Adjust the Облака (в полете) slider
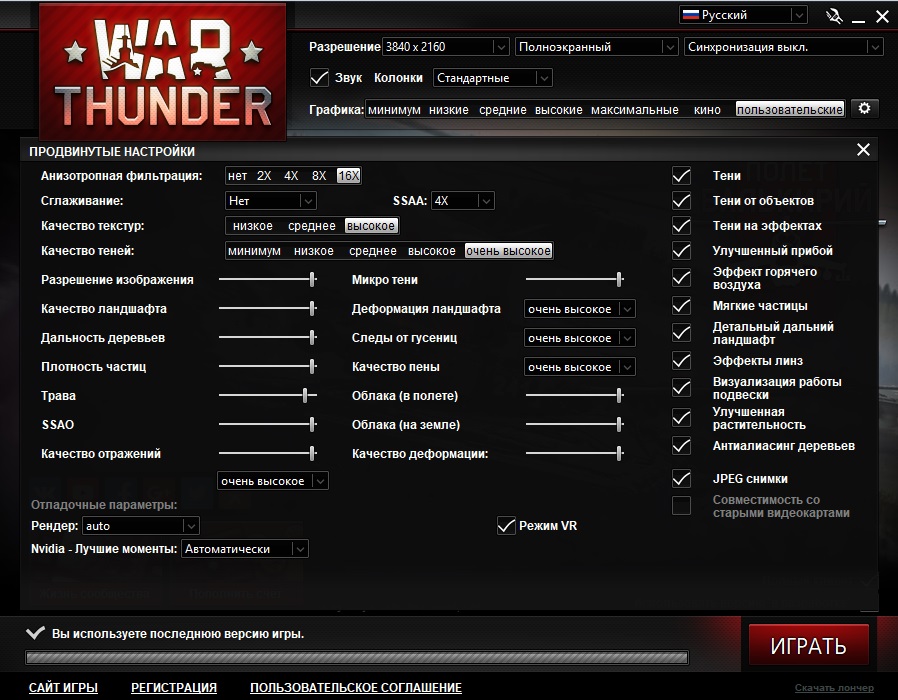 pos(574,395)
